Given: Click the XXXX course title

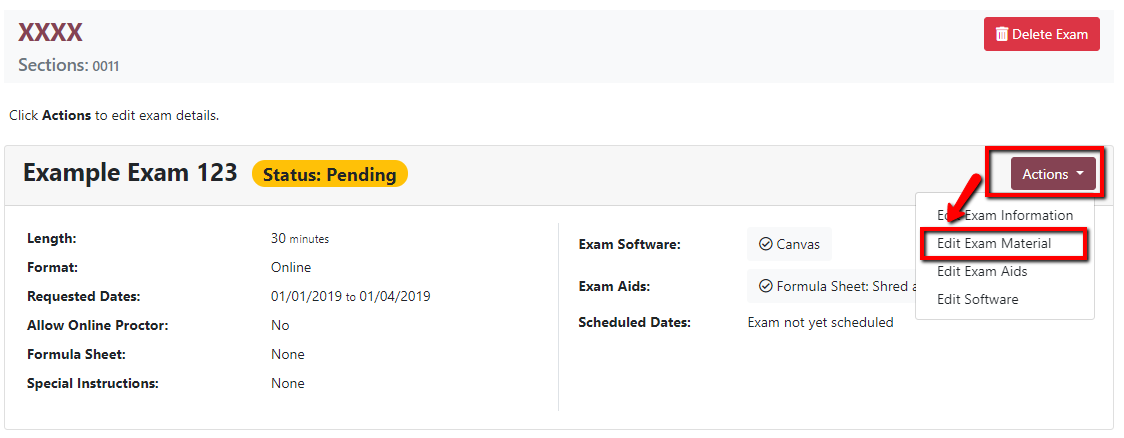Looking at the screenshot, I should [x=50, y=32].
